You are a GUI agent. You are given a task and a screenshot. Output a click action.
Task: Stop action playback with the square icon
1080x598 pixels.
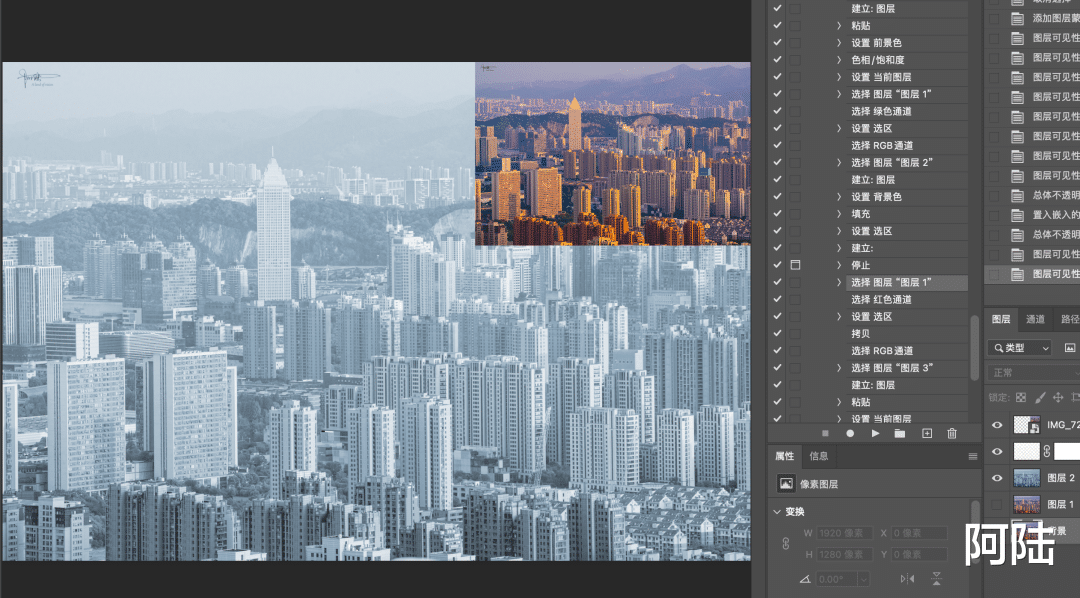point(825,433)
